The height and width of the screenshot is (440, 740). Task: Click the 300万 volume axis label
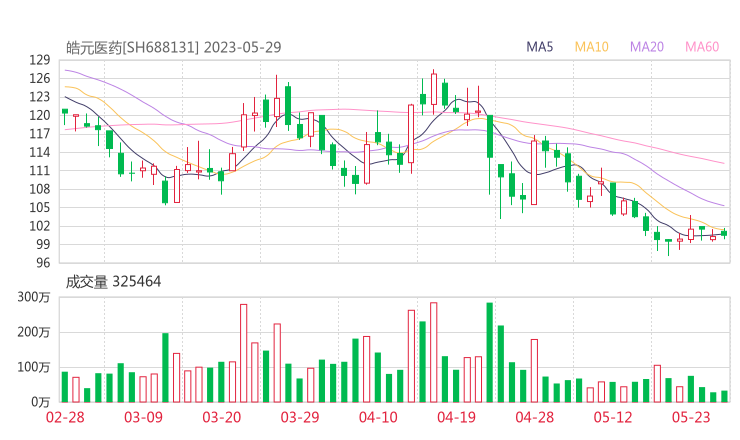coord(34,297)
